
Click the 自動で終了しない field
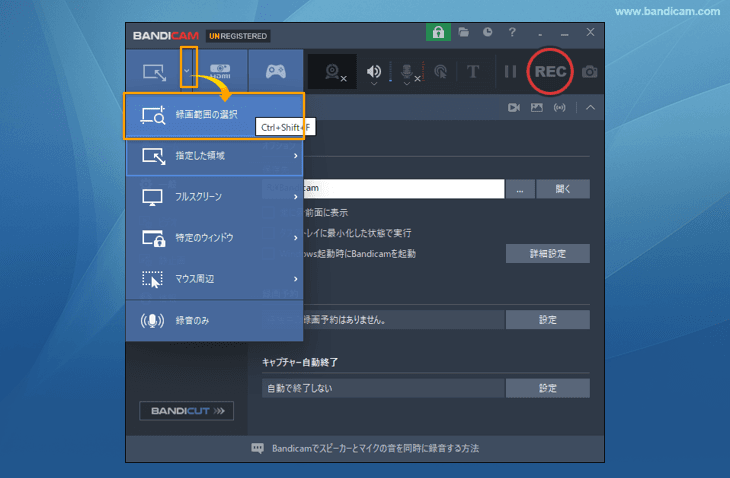point(383,388)
